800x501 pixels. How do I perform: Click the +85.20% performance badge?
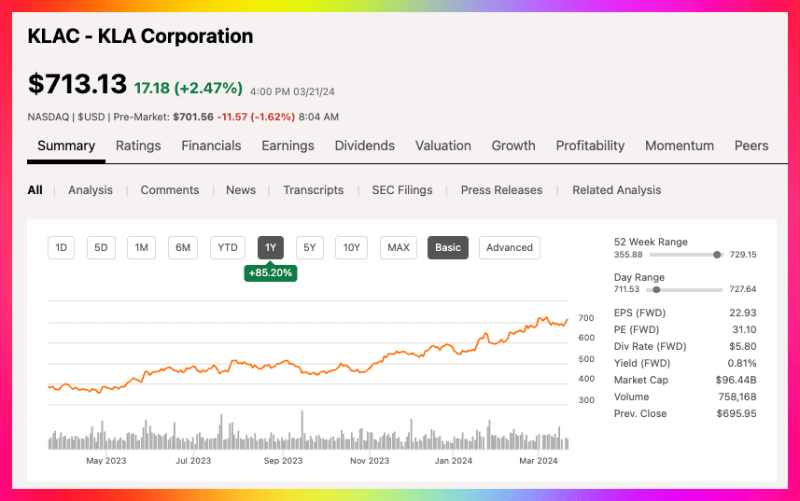pos(270,273)
